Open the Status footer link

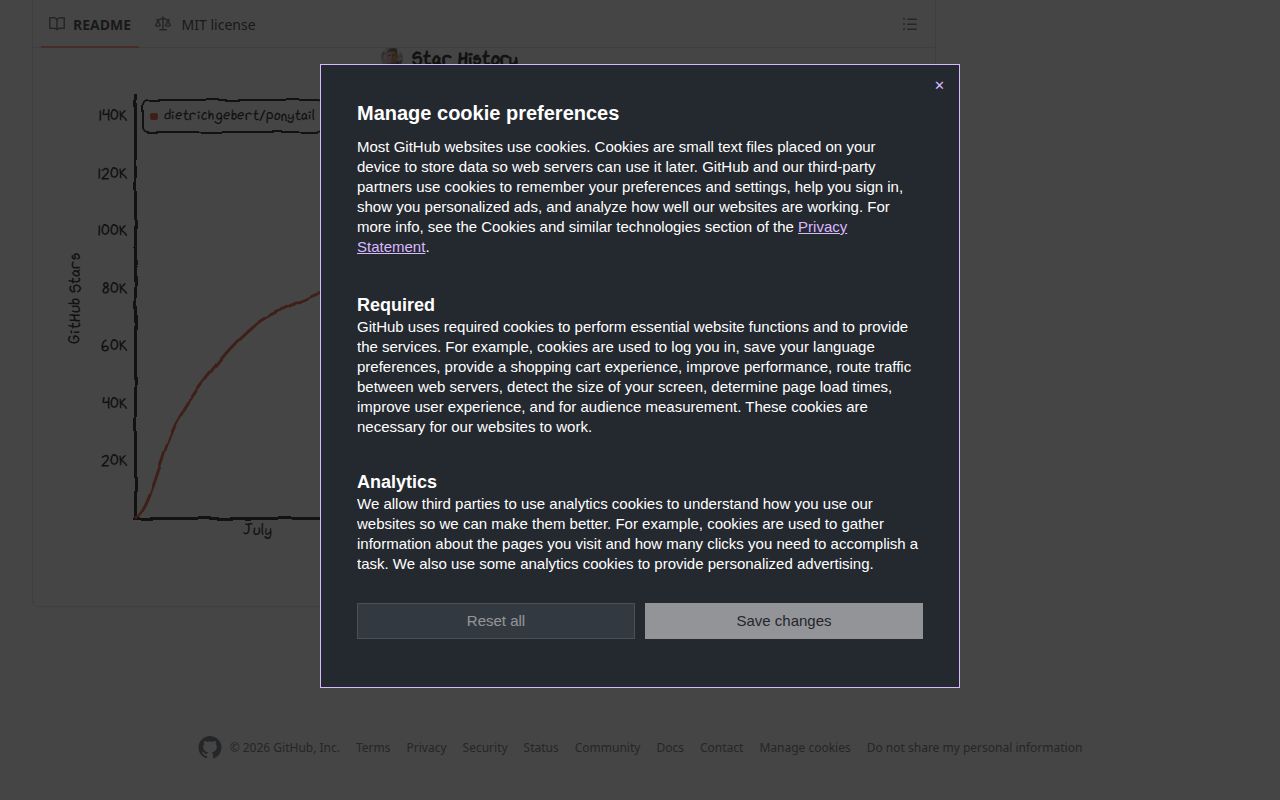pyautogui.click(x=541, y=747)
